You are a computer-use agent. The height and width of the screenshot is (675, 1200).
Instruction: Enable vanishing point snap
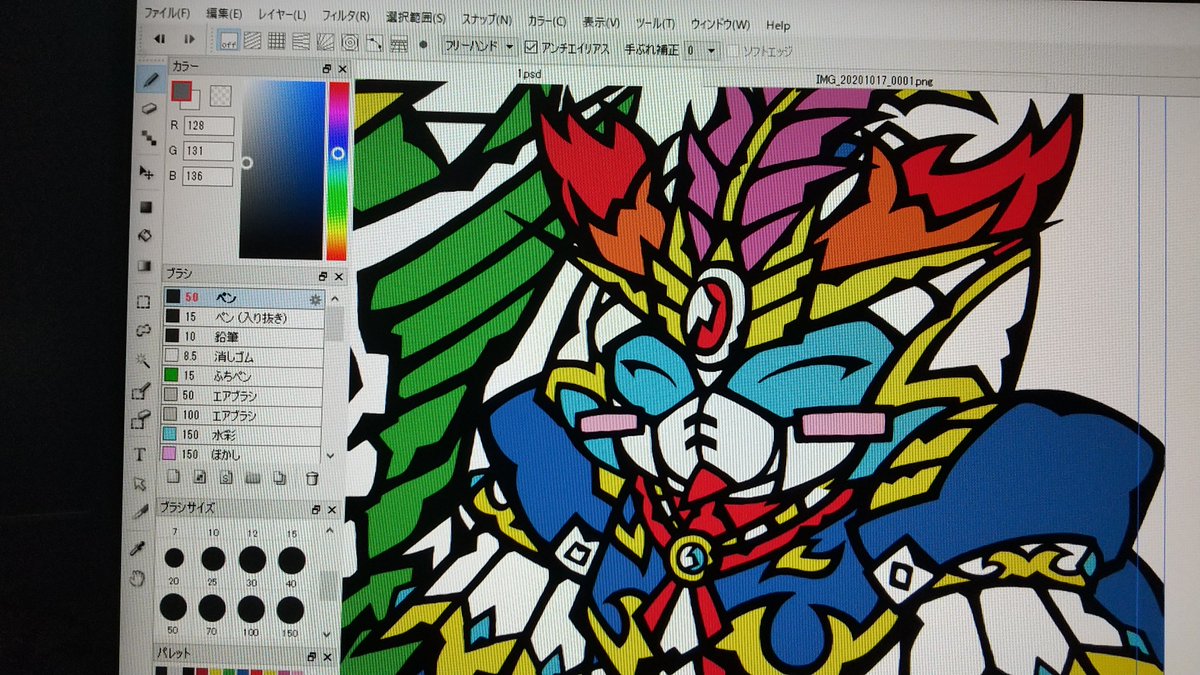coord(301,42)
